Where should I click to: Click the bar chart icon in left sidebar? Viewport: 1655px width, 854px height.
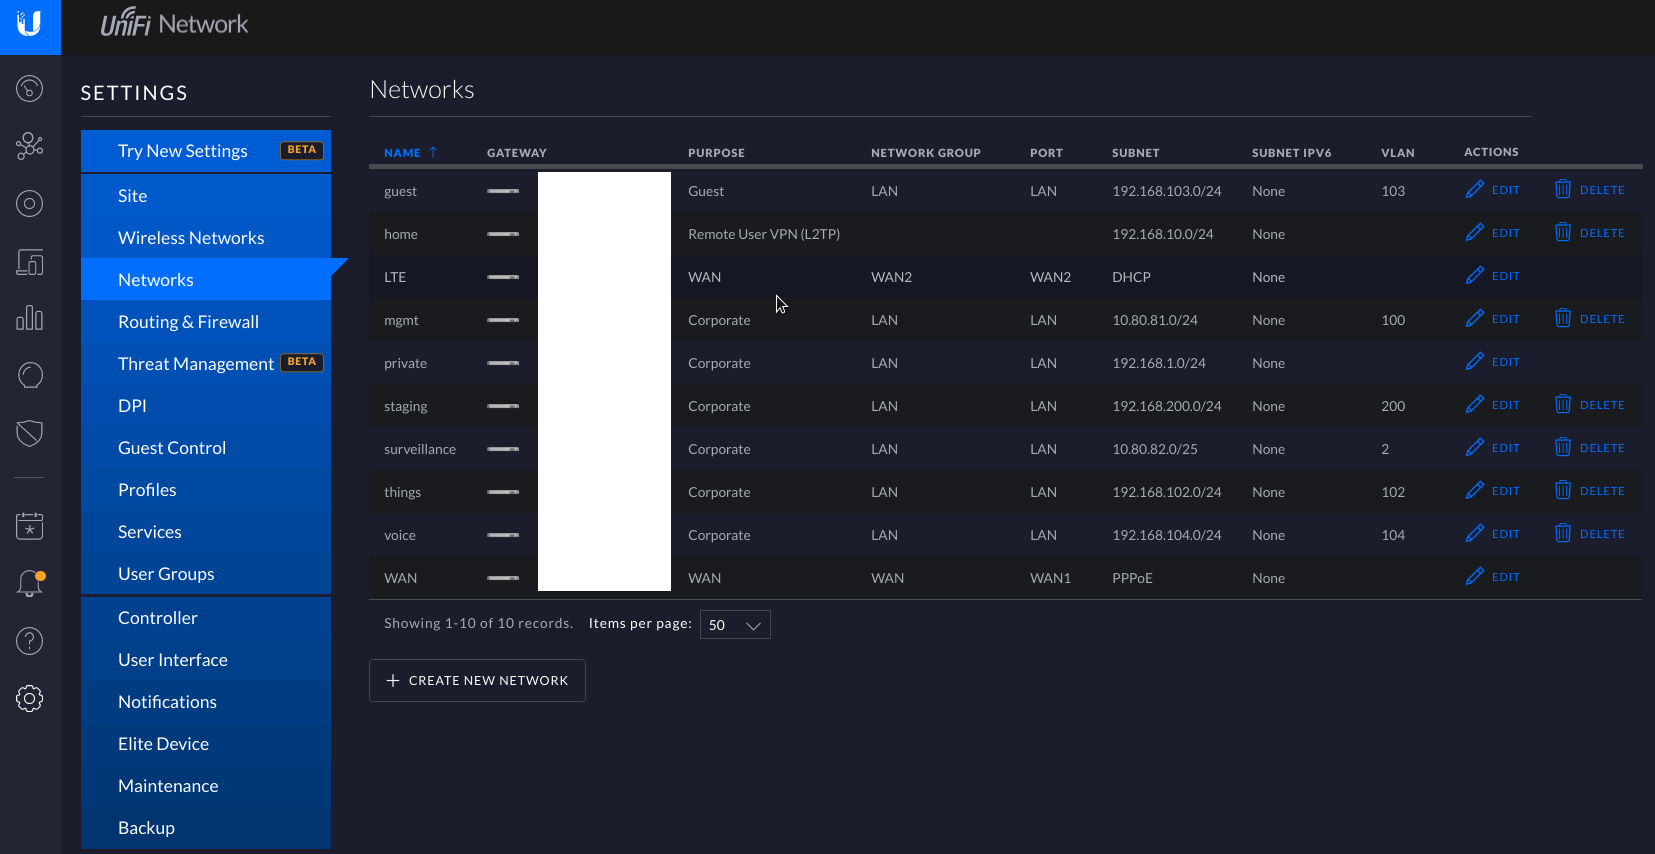(x=30, y=318)
